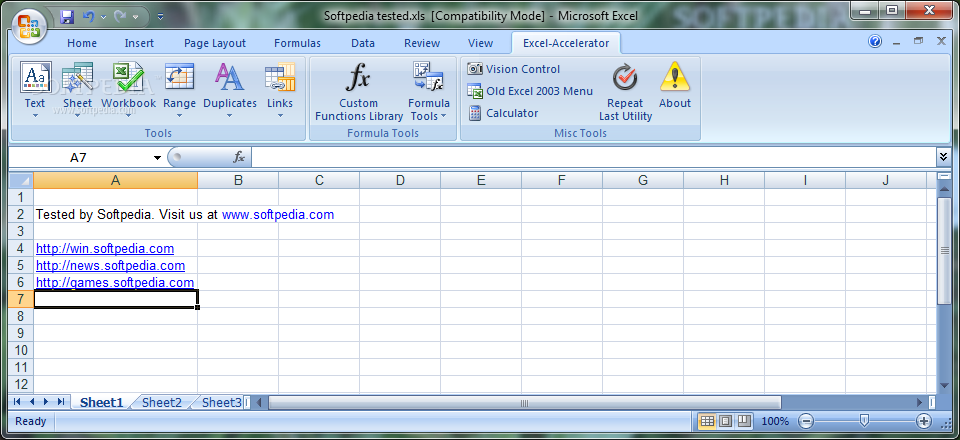Show the Old Excel 2003 Menu
960x440 pixels.
coord(530,91)
